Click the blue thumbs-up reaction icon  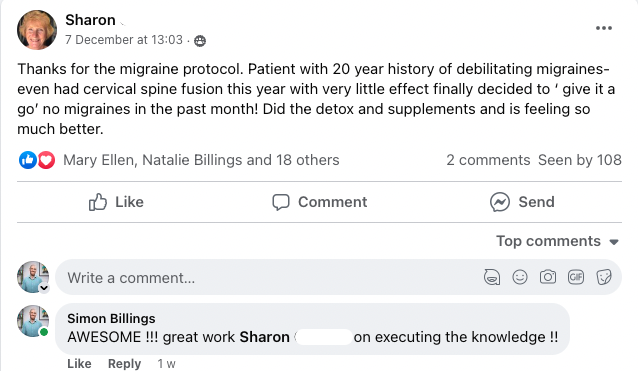click(28, 160)
